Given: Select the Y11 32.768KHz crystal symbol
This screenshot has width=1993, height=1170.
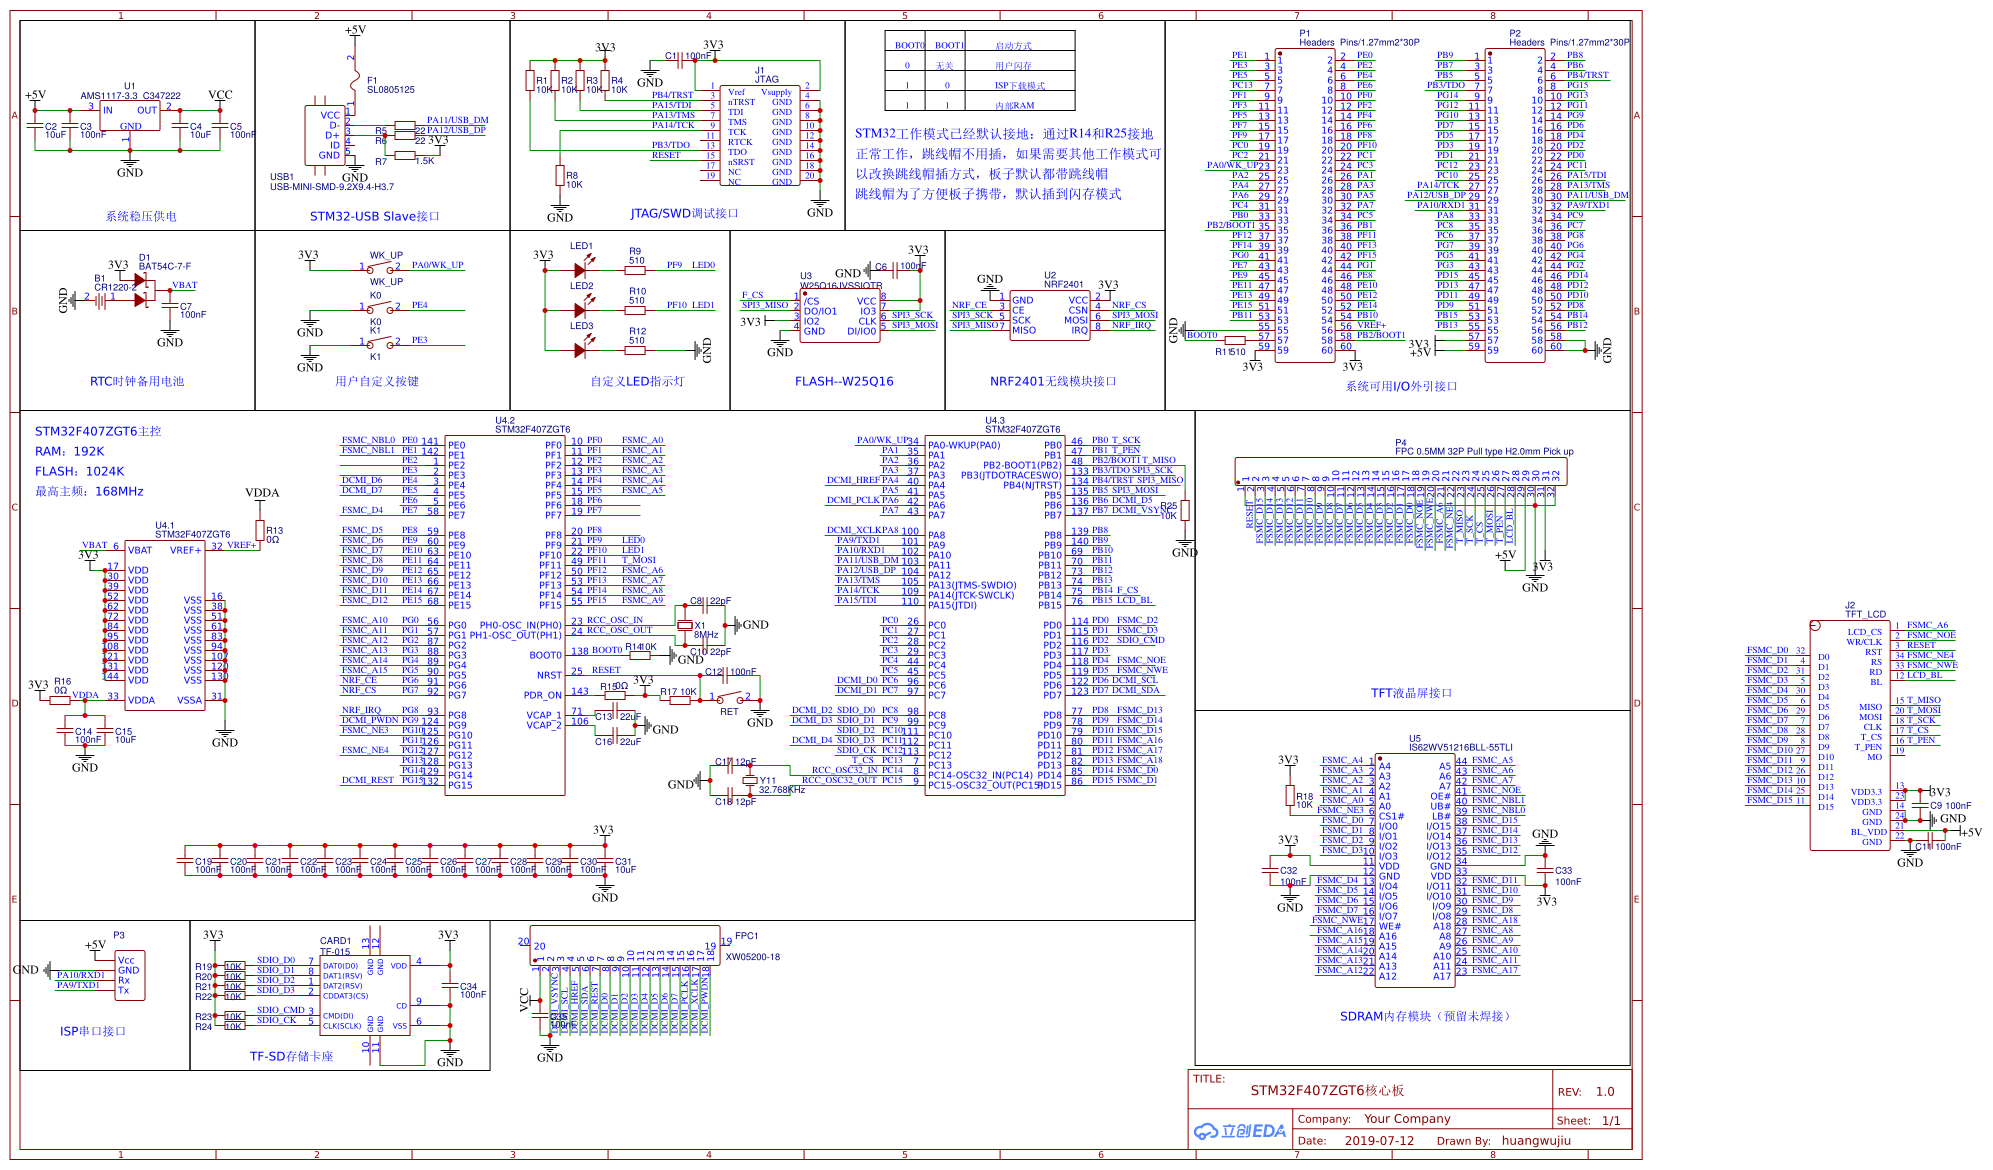Looking at the screenshot, I should [x=748, y=781].
